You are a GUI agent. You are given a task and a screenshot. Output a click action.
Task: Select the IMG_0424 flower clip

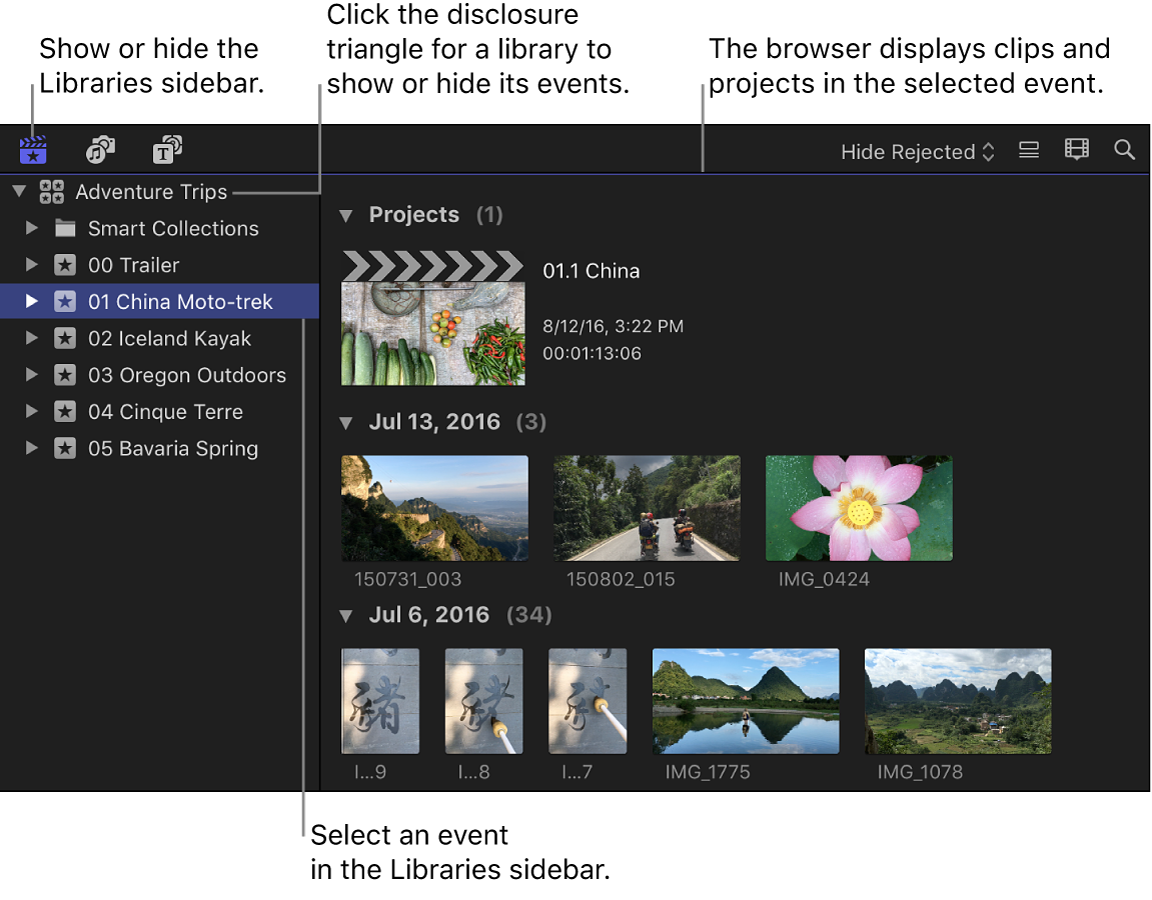coord(858,507)
